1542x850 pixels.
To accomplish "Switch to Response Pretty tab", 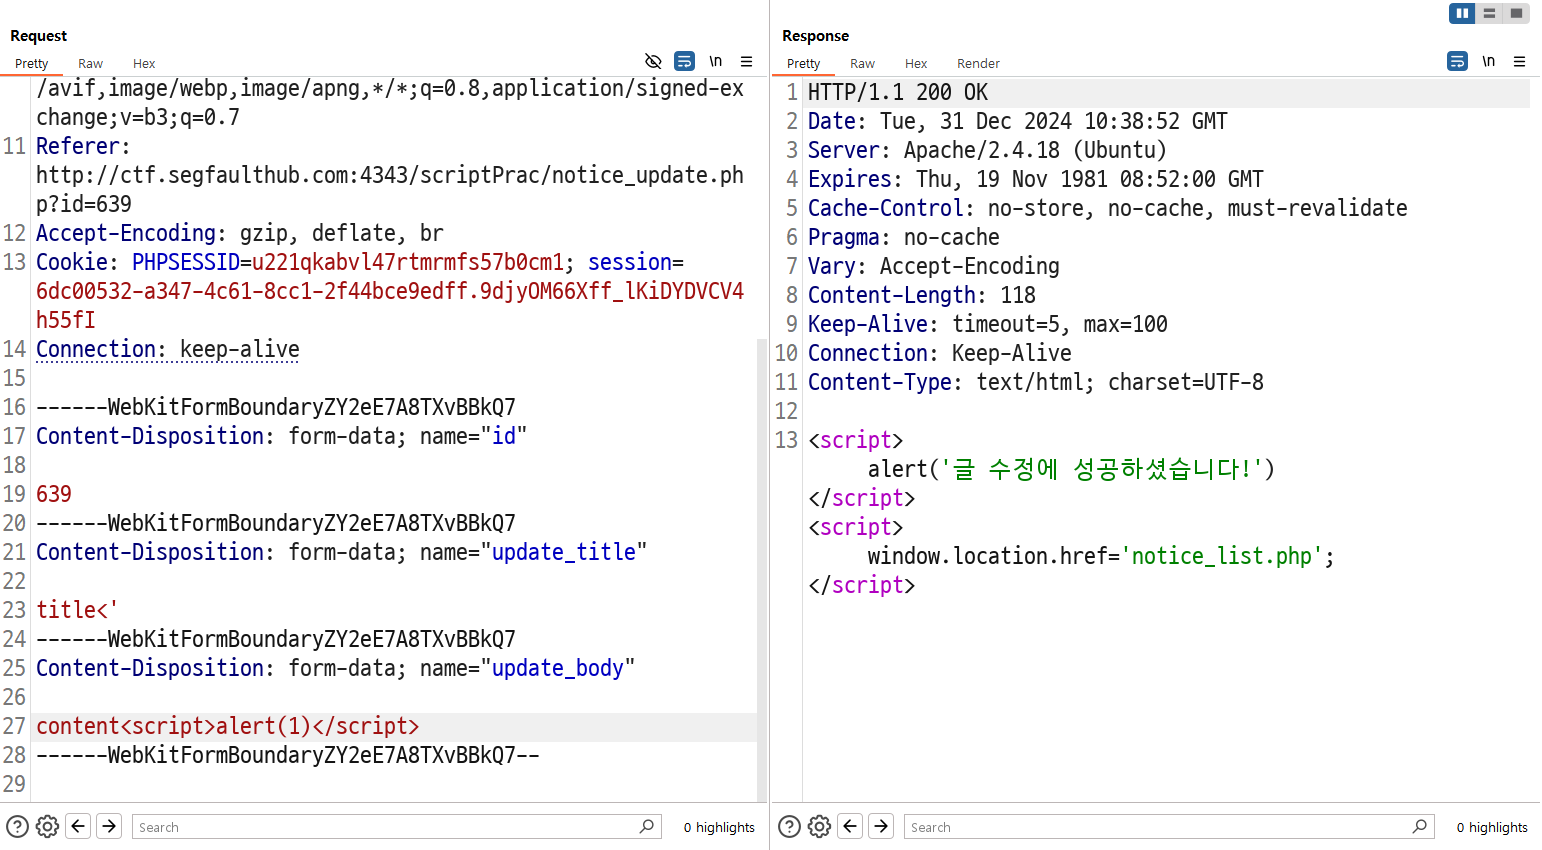I will point(804,63).
